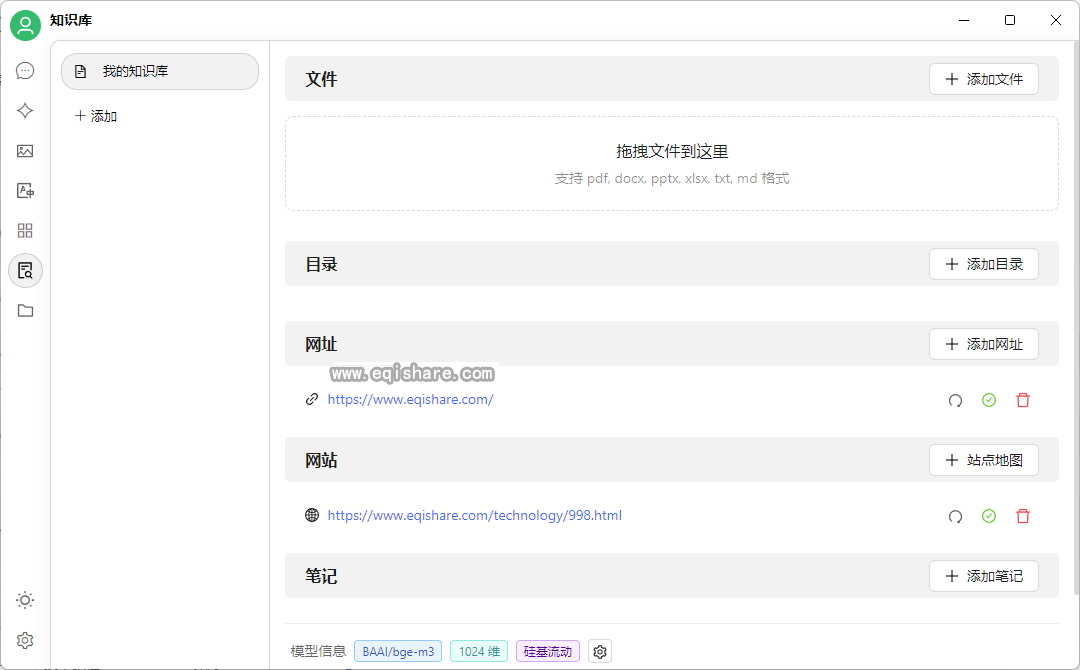Open the files folder icon in sidebar

coord(25,310)
